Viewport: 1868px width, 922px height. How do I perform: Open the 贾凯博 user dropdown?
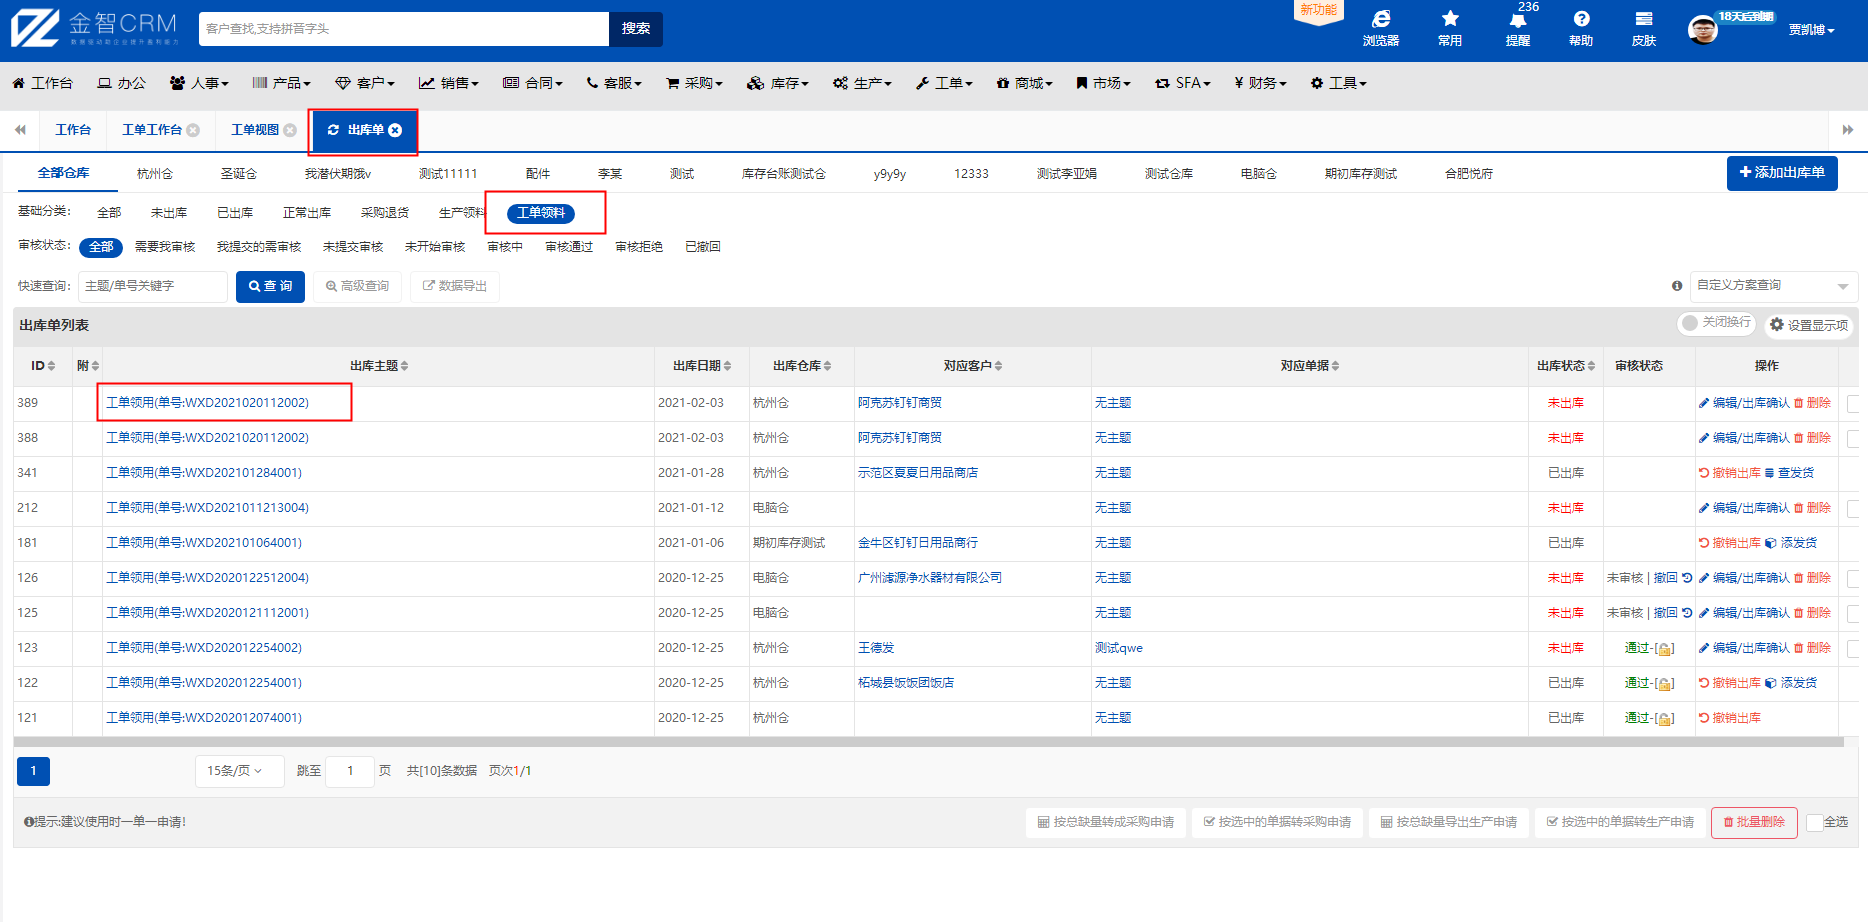pos(1812,30)
